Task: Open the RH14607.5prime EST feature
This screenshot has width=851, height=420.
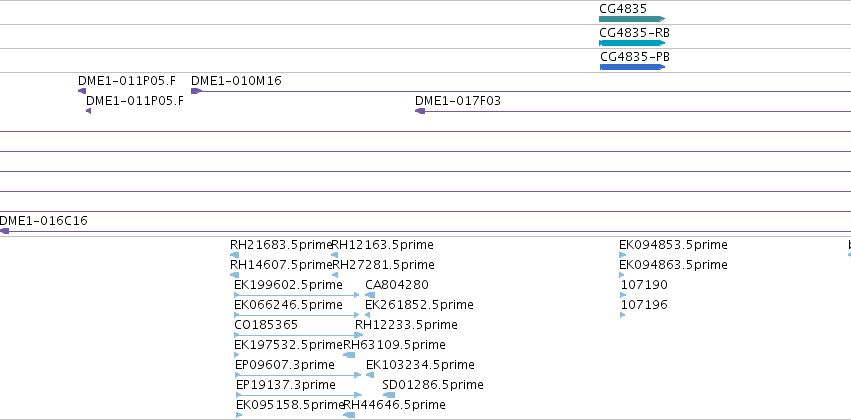Action: click(x=234, y=275)
